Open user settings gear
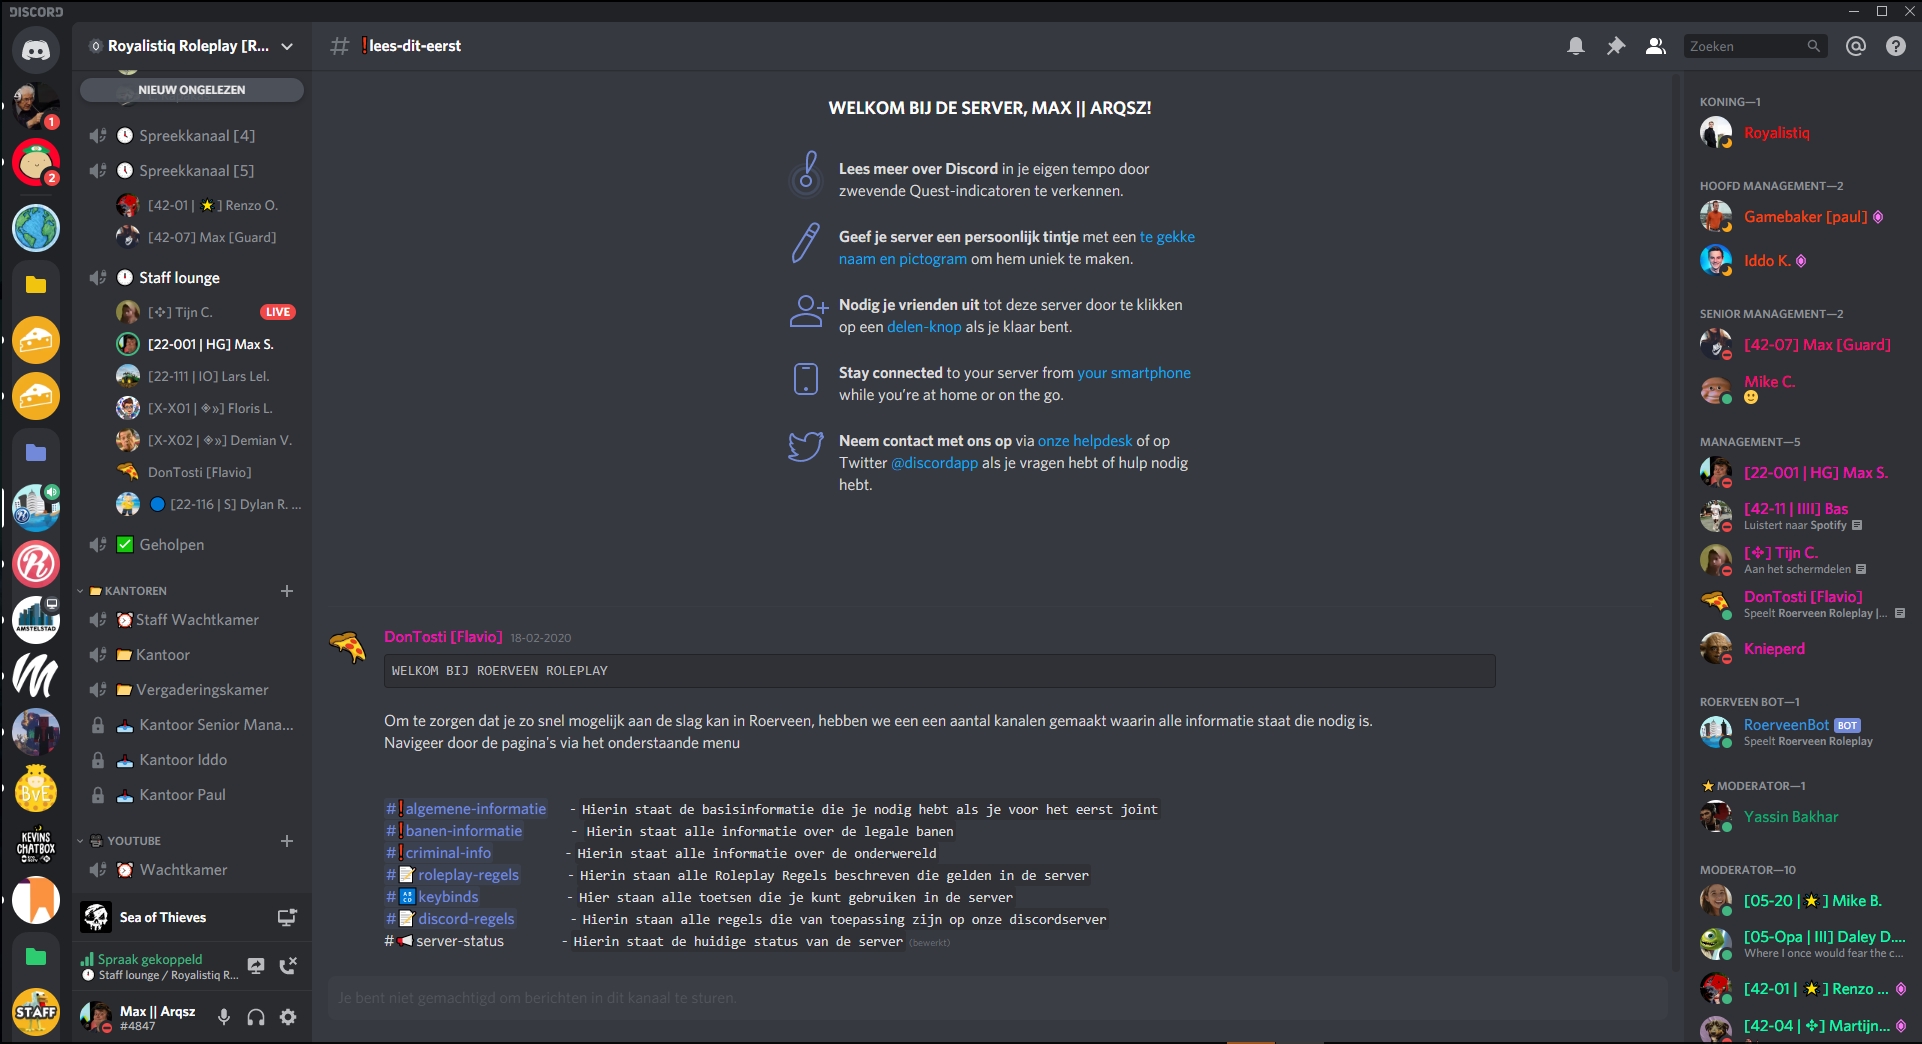 click(288, 1017)
